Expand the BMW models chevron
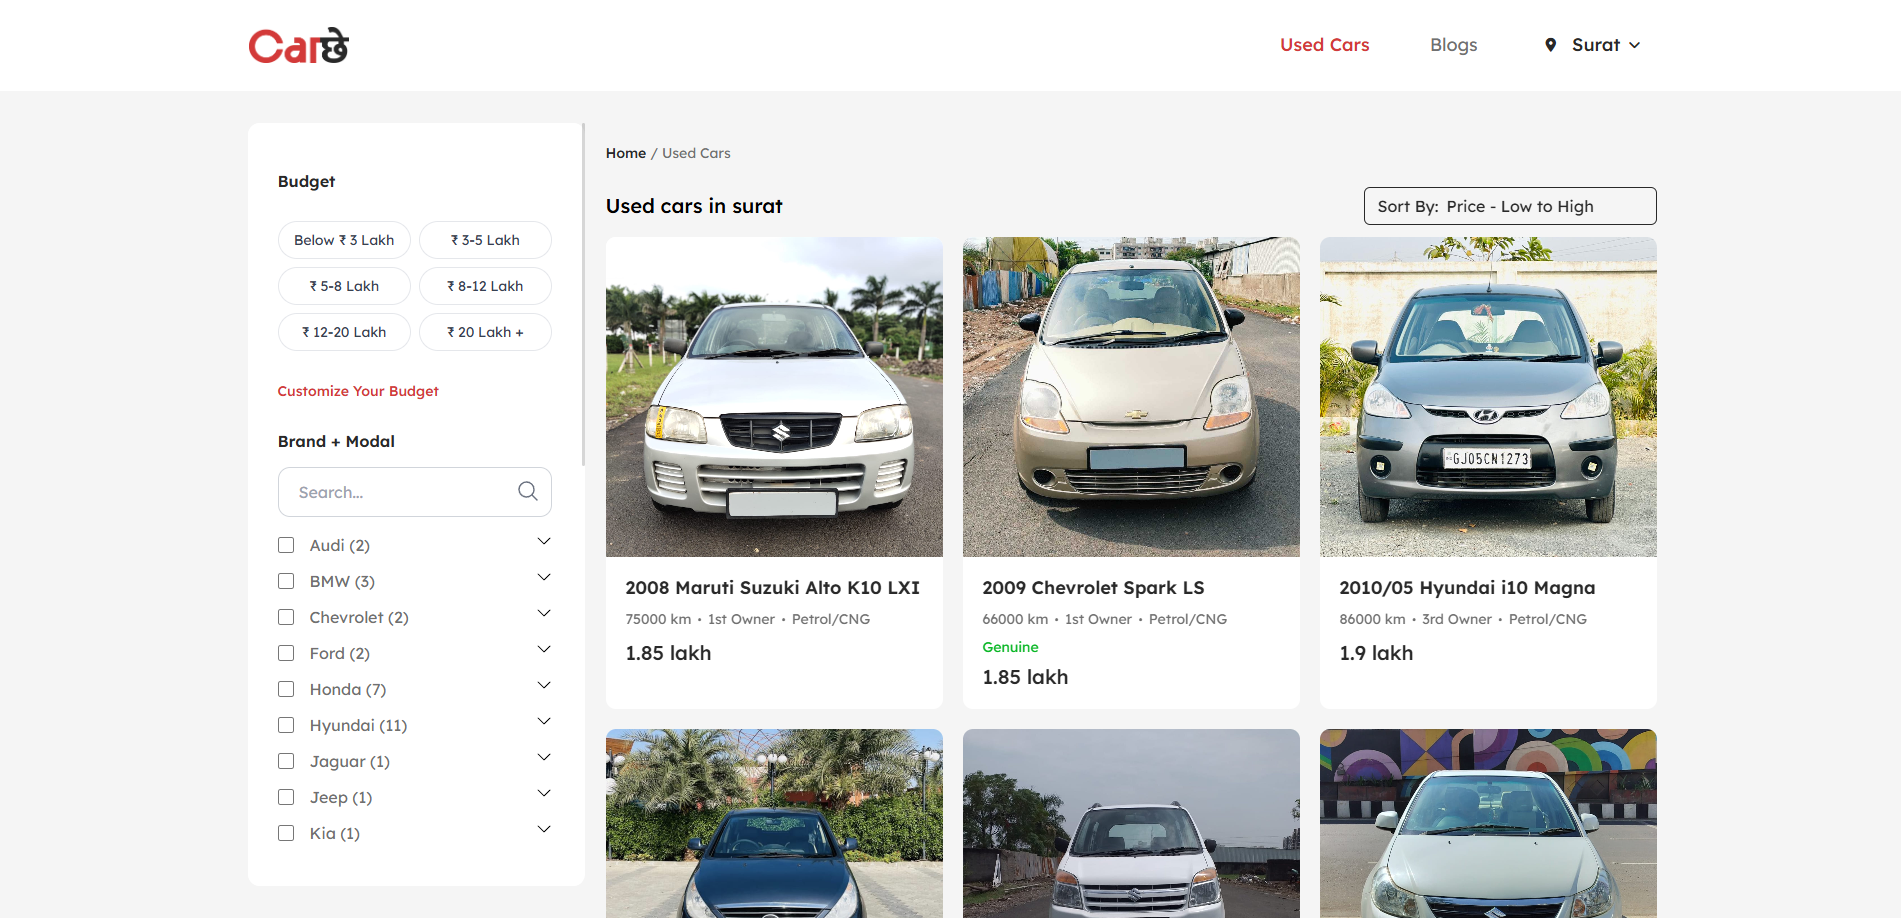The width and height of the screenshot is (1901, 918). click(544, 577)
